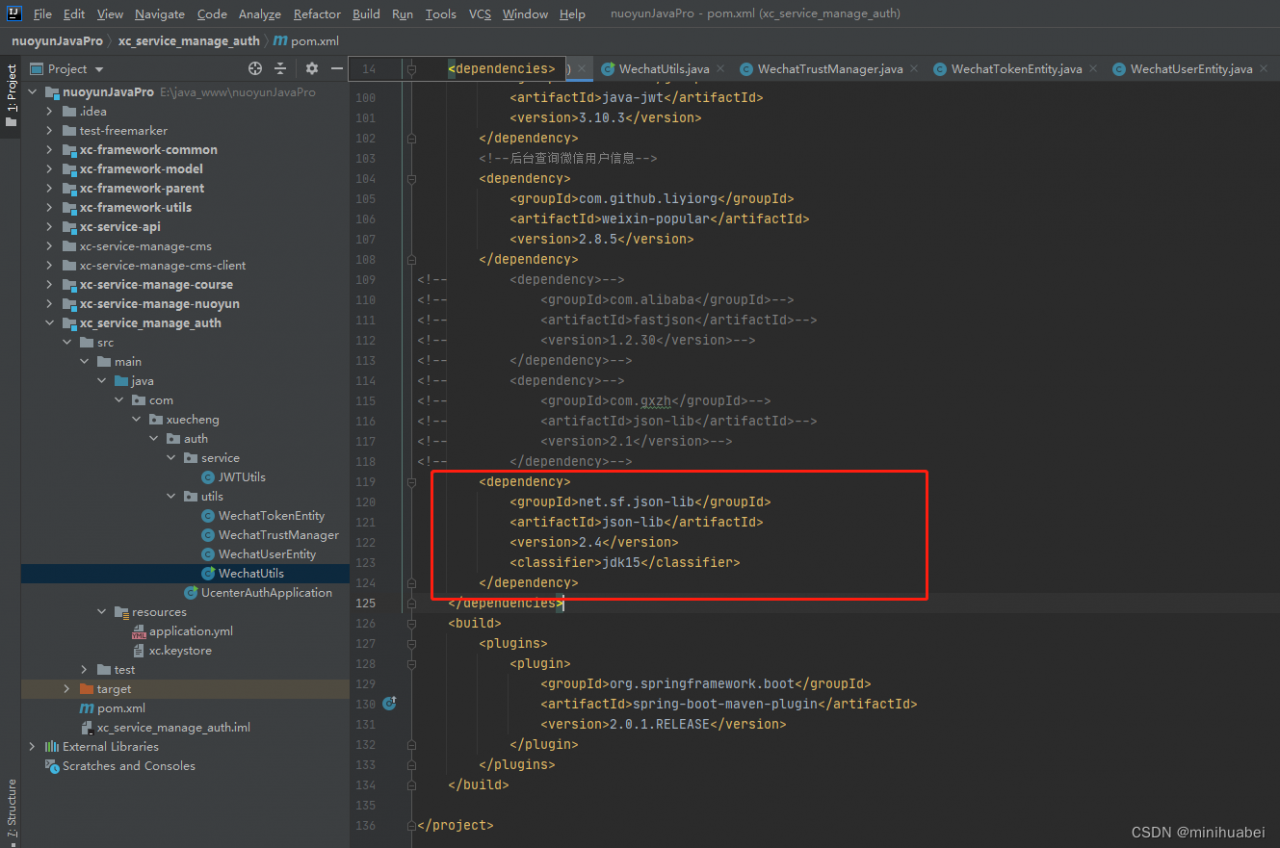
Task: Open the Refactor menu
Action: click(317, 14)
